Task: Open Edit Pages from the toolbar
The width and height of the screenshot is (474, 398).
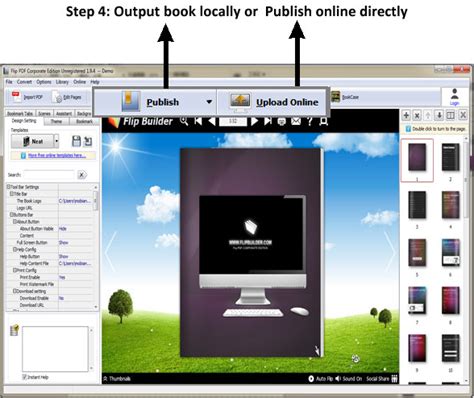Action: [x=68, y=97]
